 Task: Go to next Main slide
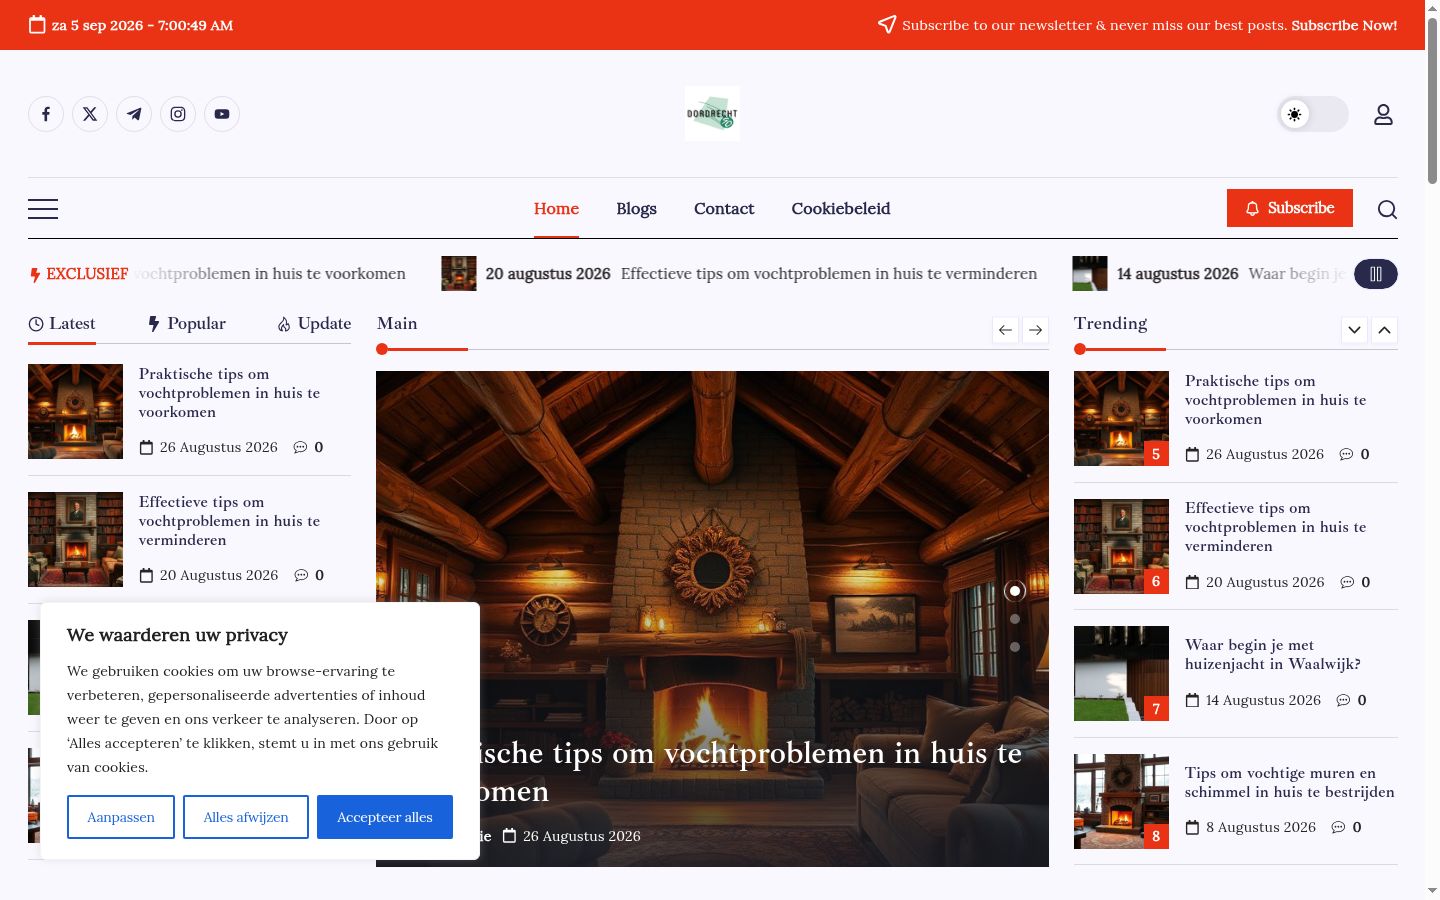(1036, 330)
